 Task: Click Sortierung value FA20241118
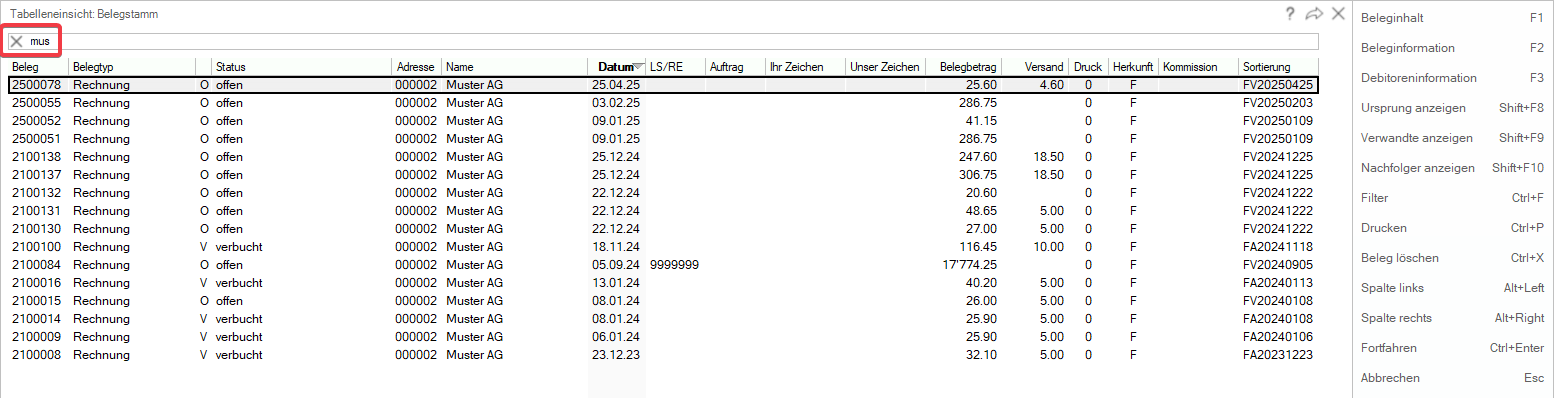point(1277,247)
